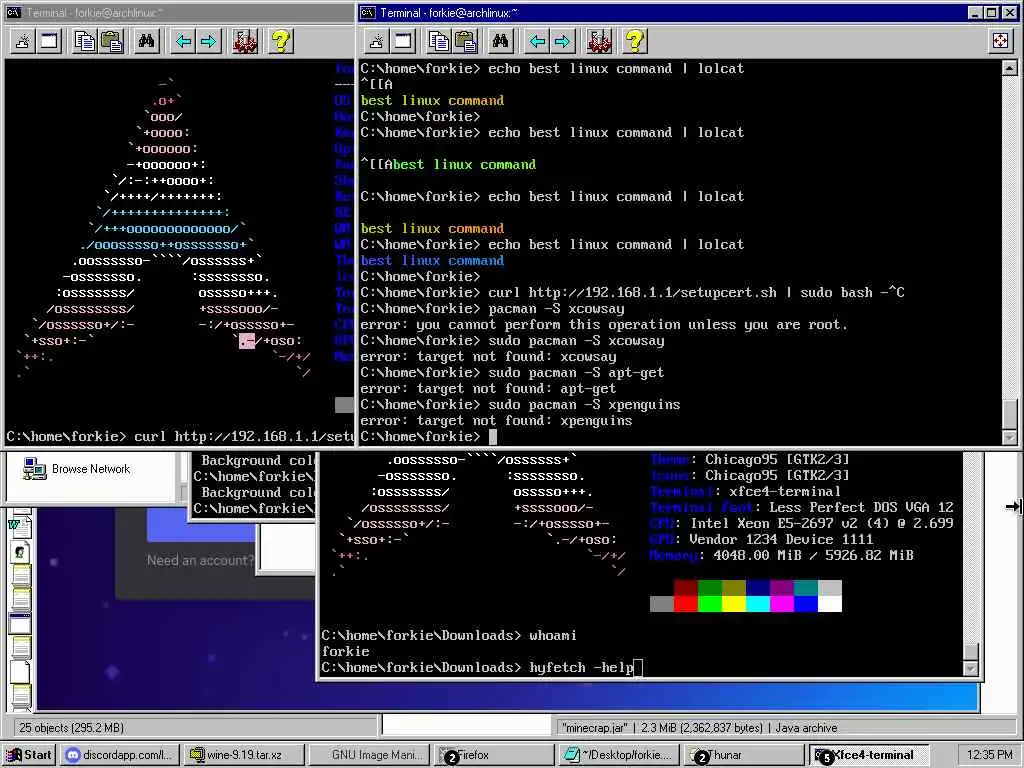Switch to the Thunar taskbar group
The height and width of the screenshot is (768, 1024).
pos(744,755)
